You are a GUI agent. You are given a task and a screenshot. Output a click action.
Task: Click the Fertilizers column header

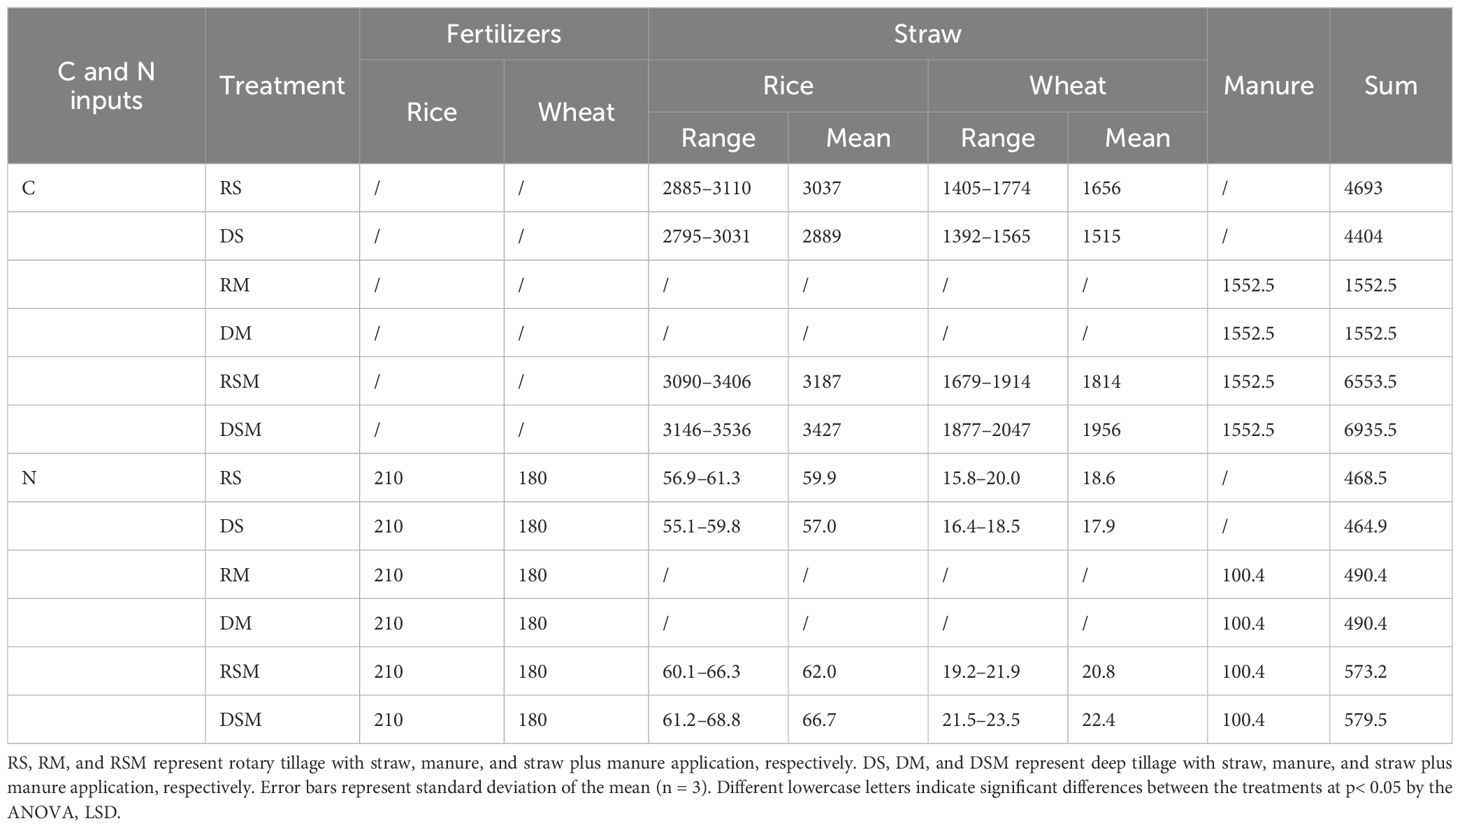503,34
